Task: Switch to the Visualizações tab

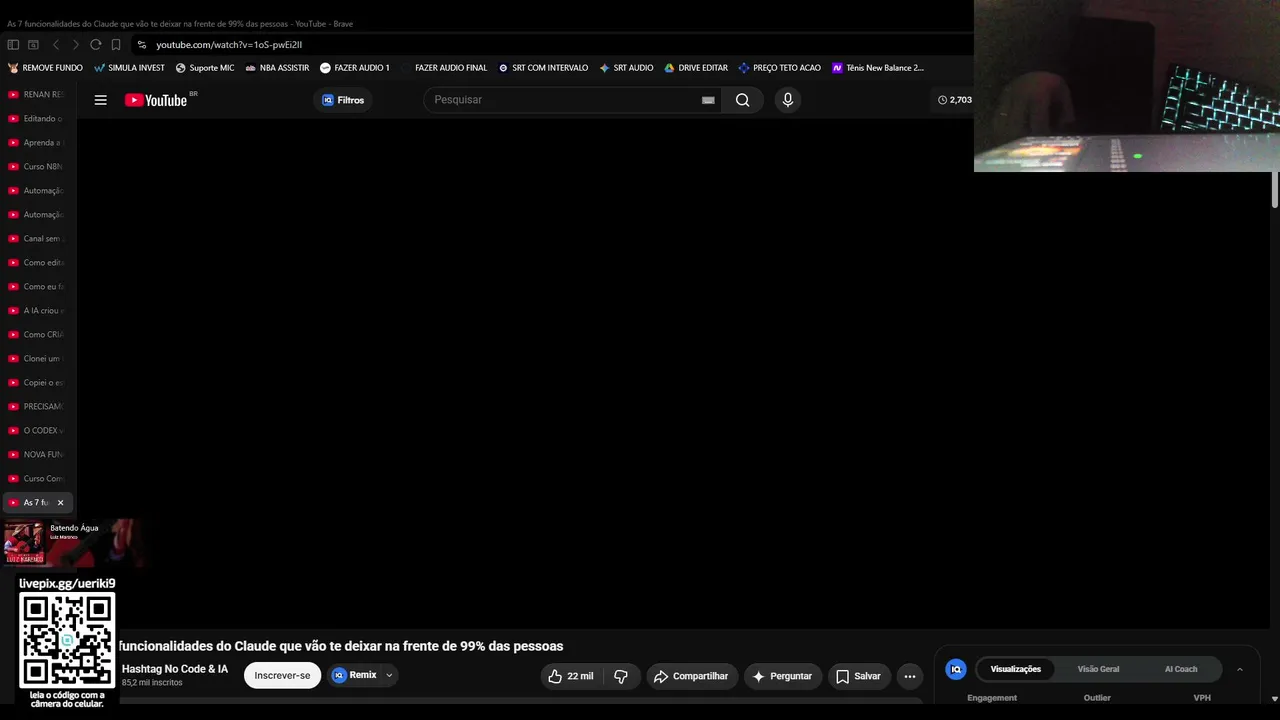Action: 1015,669
